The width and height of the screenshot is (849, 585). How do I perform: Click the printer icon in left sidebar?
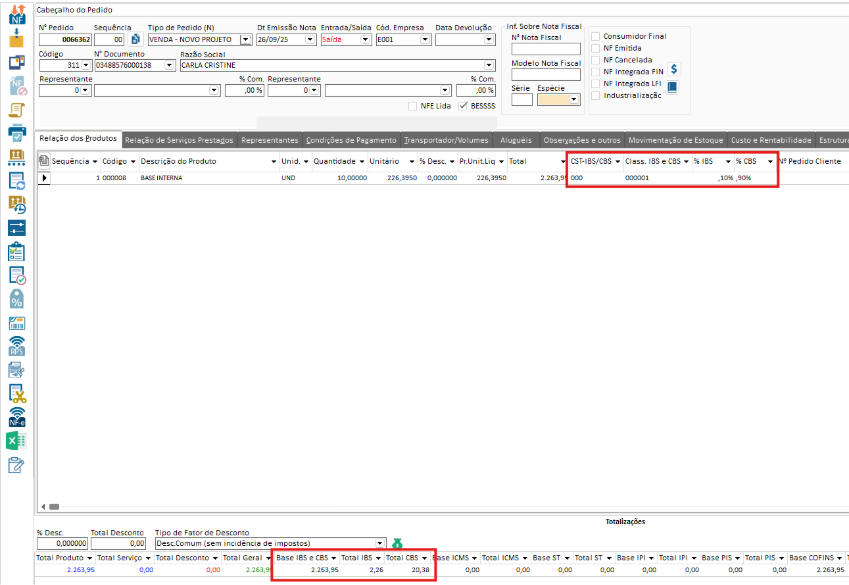[15, 132]
